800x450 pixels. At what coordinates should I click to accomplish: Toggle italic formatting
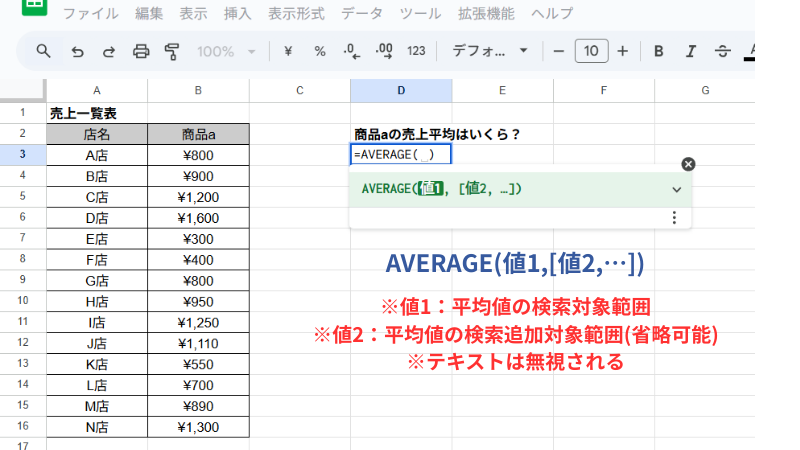[690, 51]
